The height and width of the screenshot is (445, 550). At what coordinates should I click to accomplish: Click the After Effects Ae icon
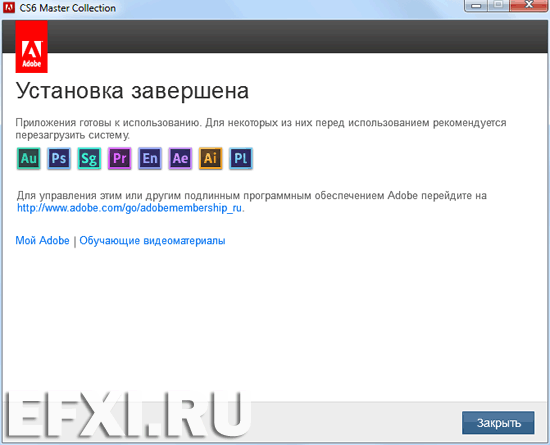tap(180, 159)
